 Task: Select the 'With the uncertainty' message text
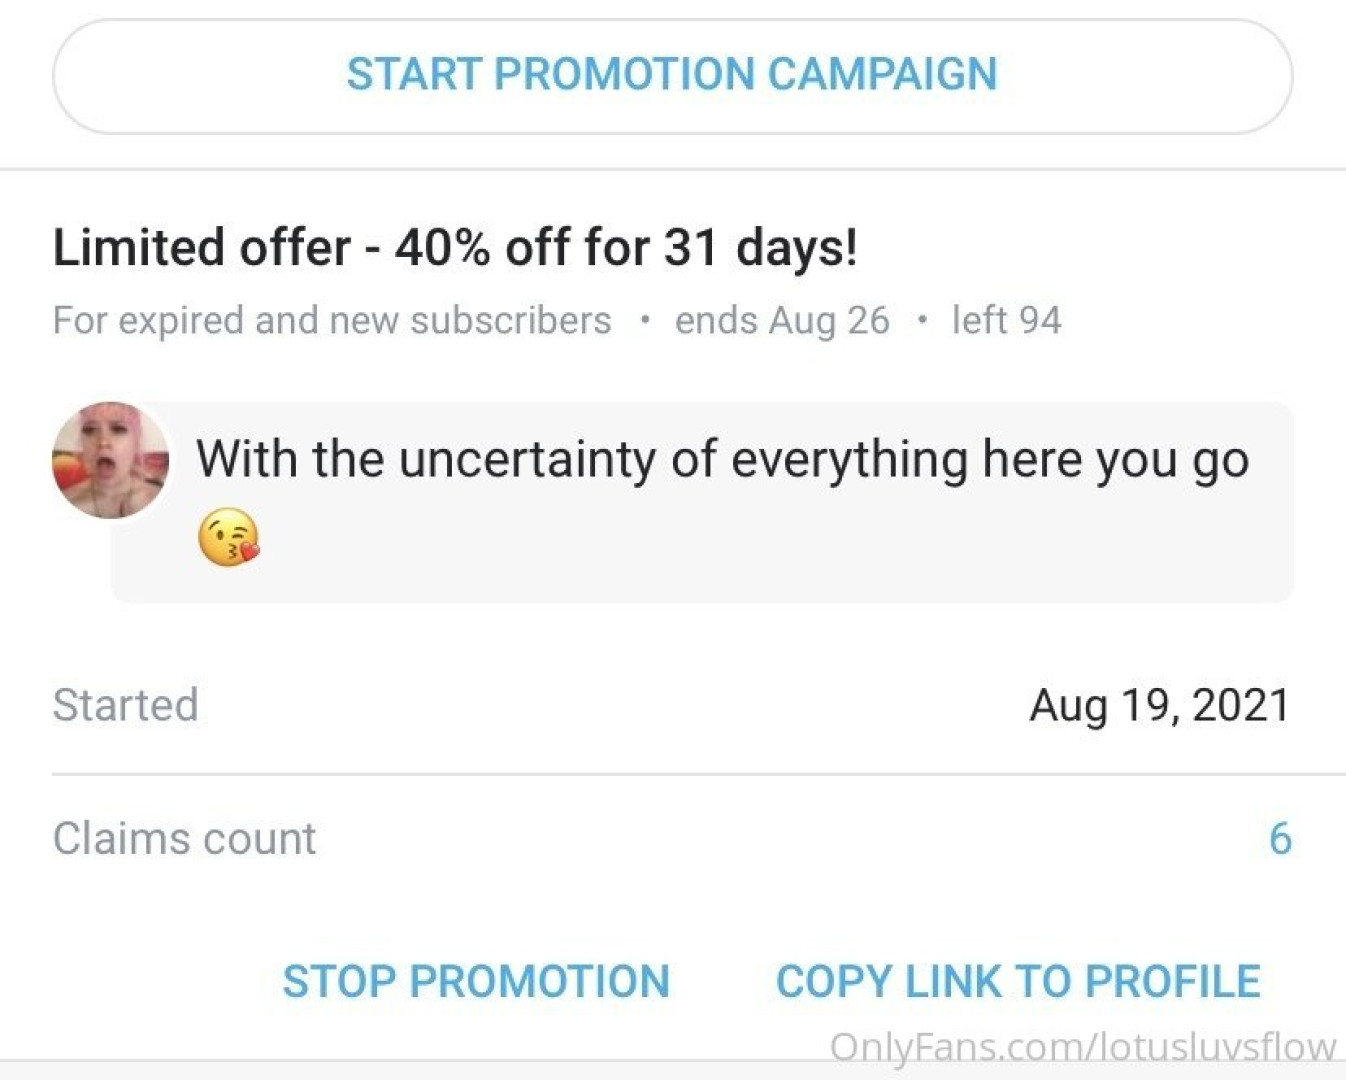pyautogui.click(x=722, y=460)
